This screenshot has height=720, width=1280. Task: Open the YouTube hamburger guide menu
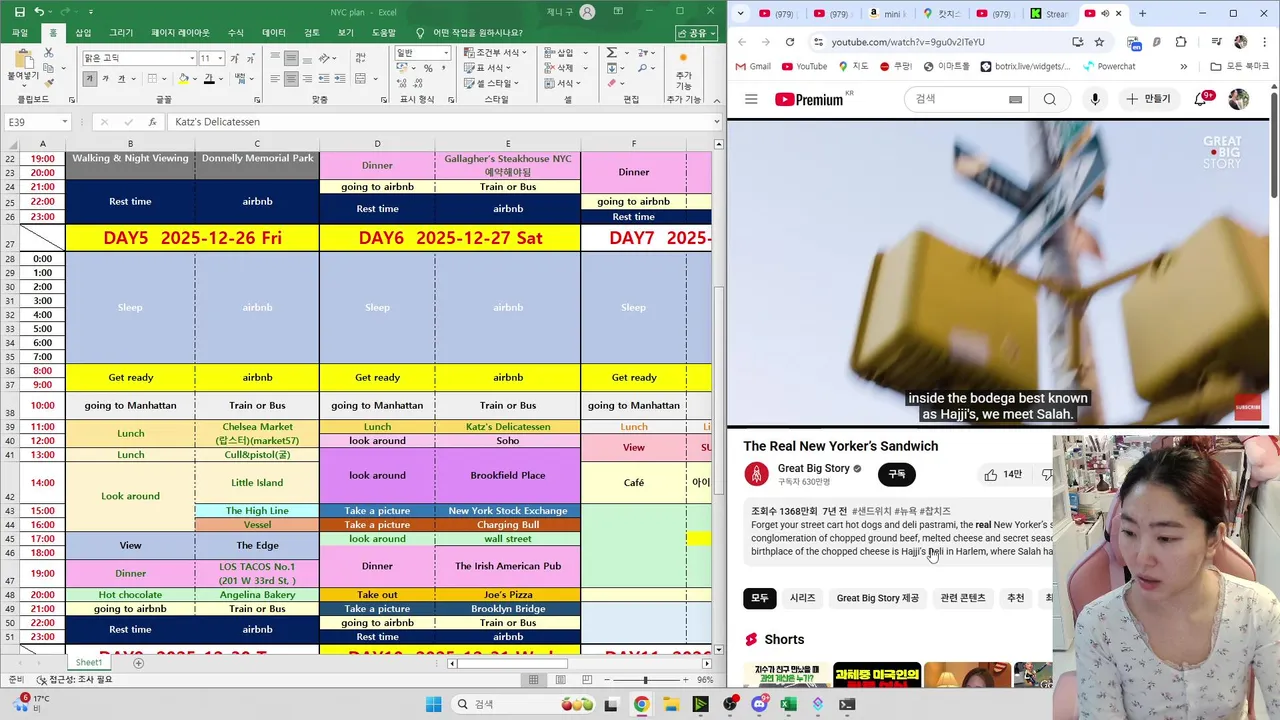(x=751, y=99)
